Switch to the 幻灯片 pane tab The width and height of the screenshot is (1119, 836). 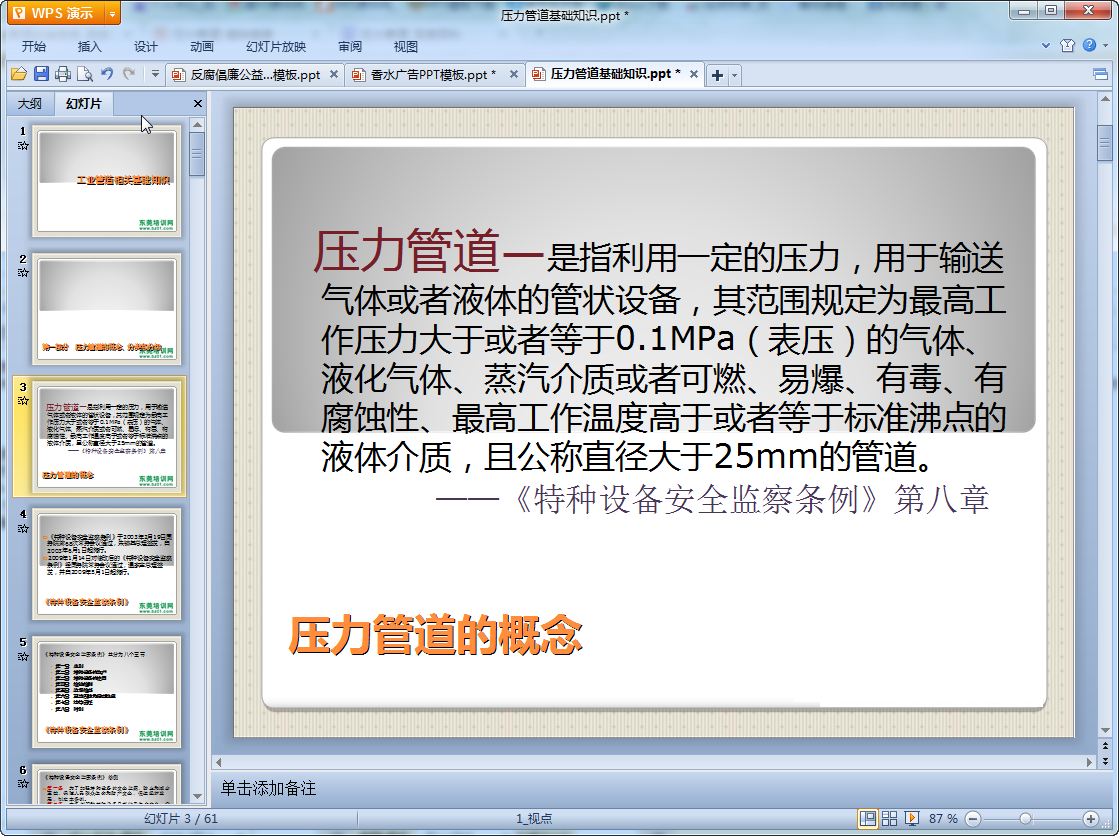click(83, 104)
